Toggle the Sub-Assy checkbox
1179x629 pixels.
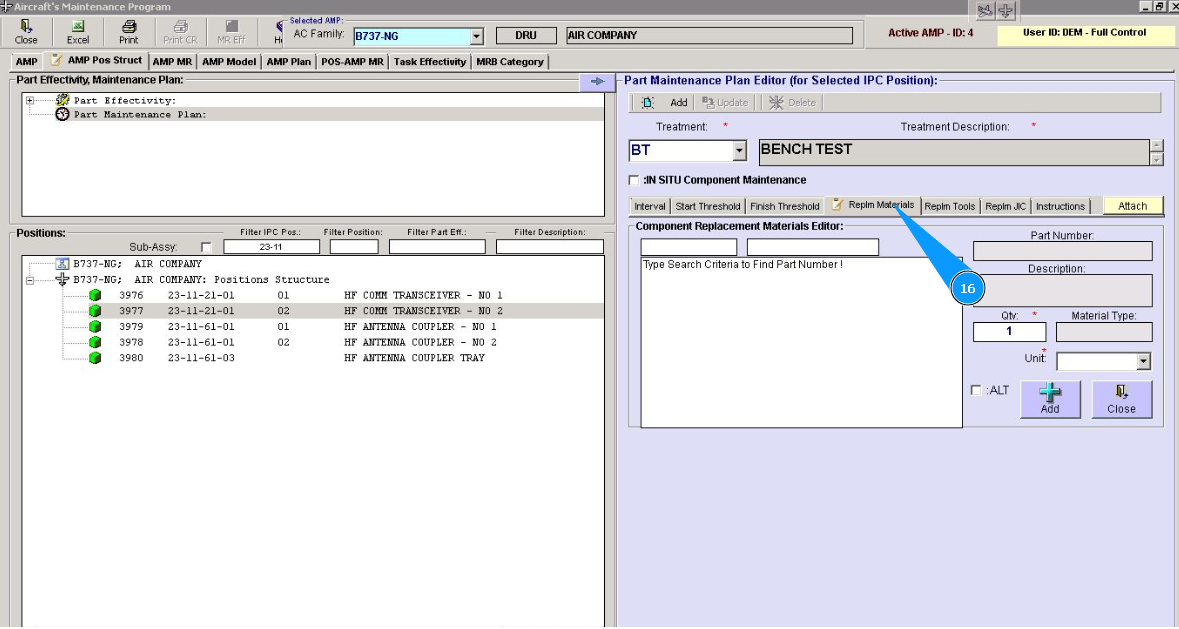[x=206, y=247]
